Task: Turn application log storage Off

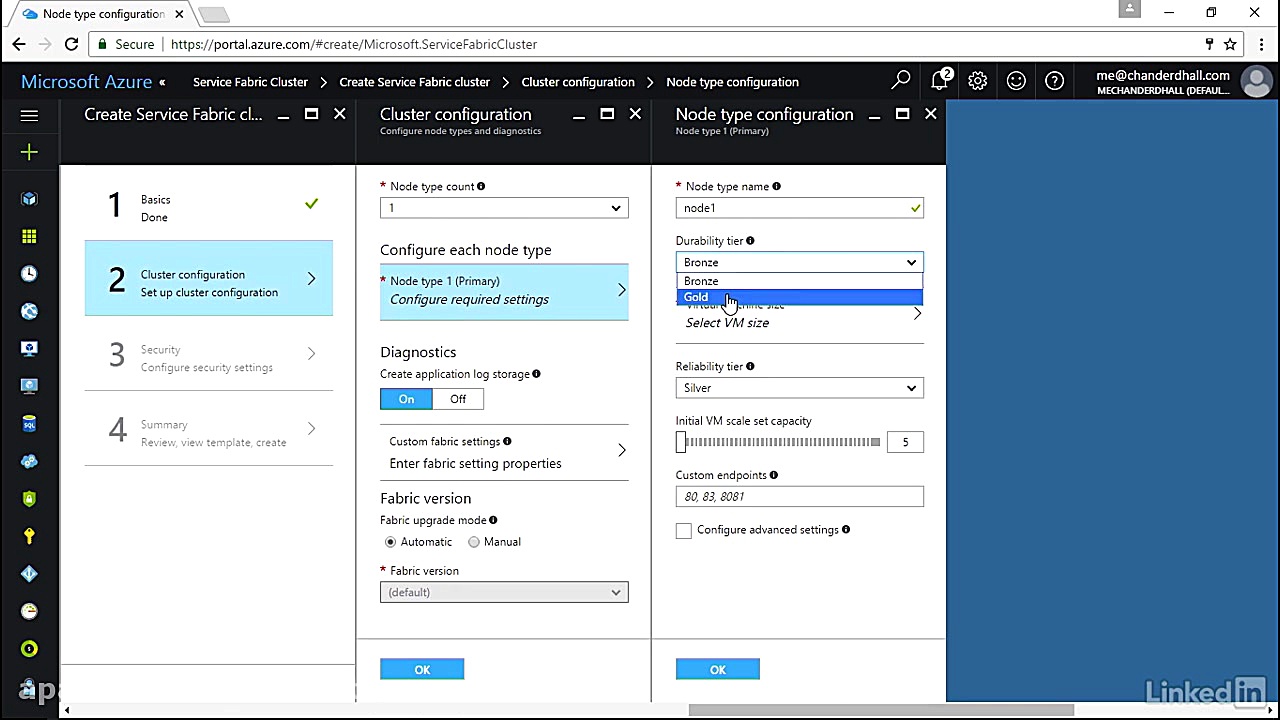Action: coord(458,399)
